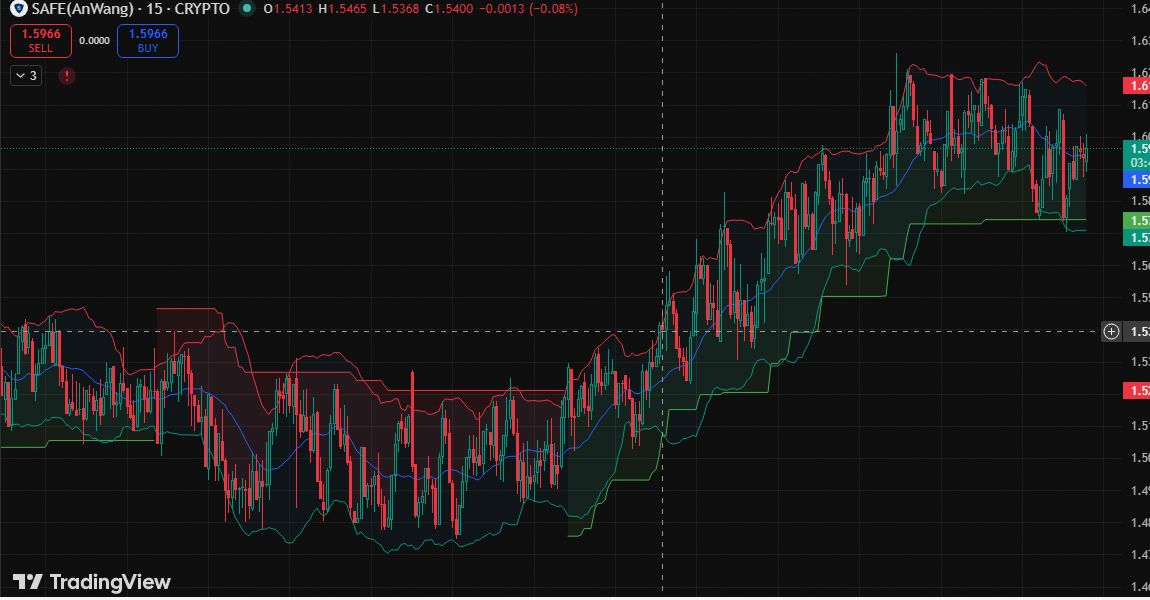The width and height of the screenshot is (1150, 600).
Task: Click the bright green 1.57 price label
Action: pos(1138,220)
